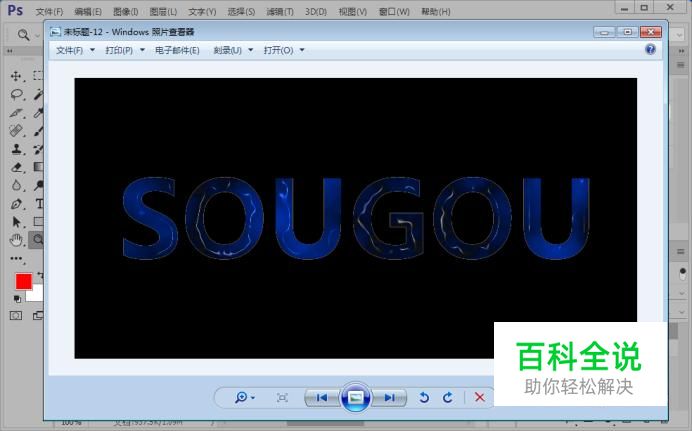692x431 pixels.
Task: Open Photoshop 文件(F) menu
Action: click(x=49, y=12)
